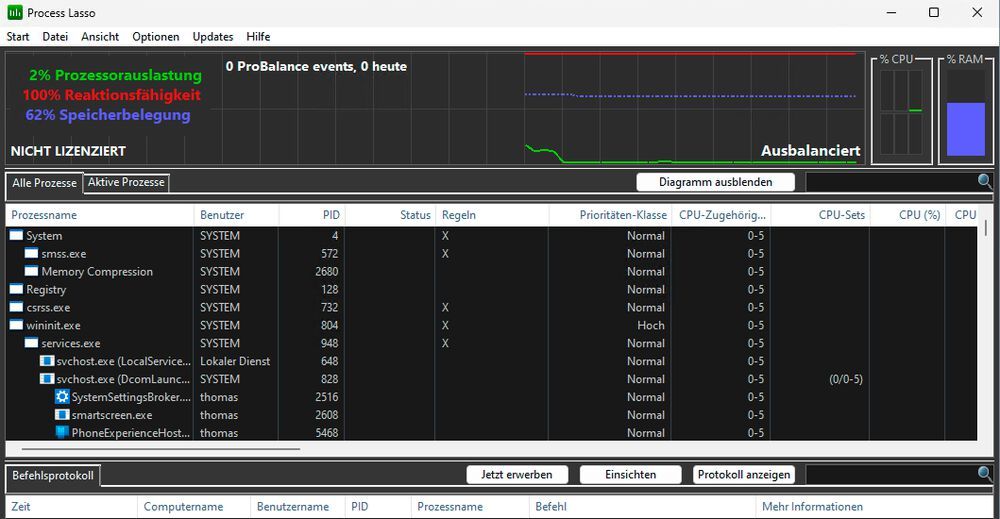The height and width of the screenshot is (519, 1000).
Task: Click the PhoneExperienceHost process icon
Action: pos(62,432)
